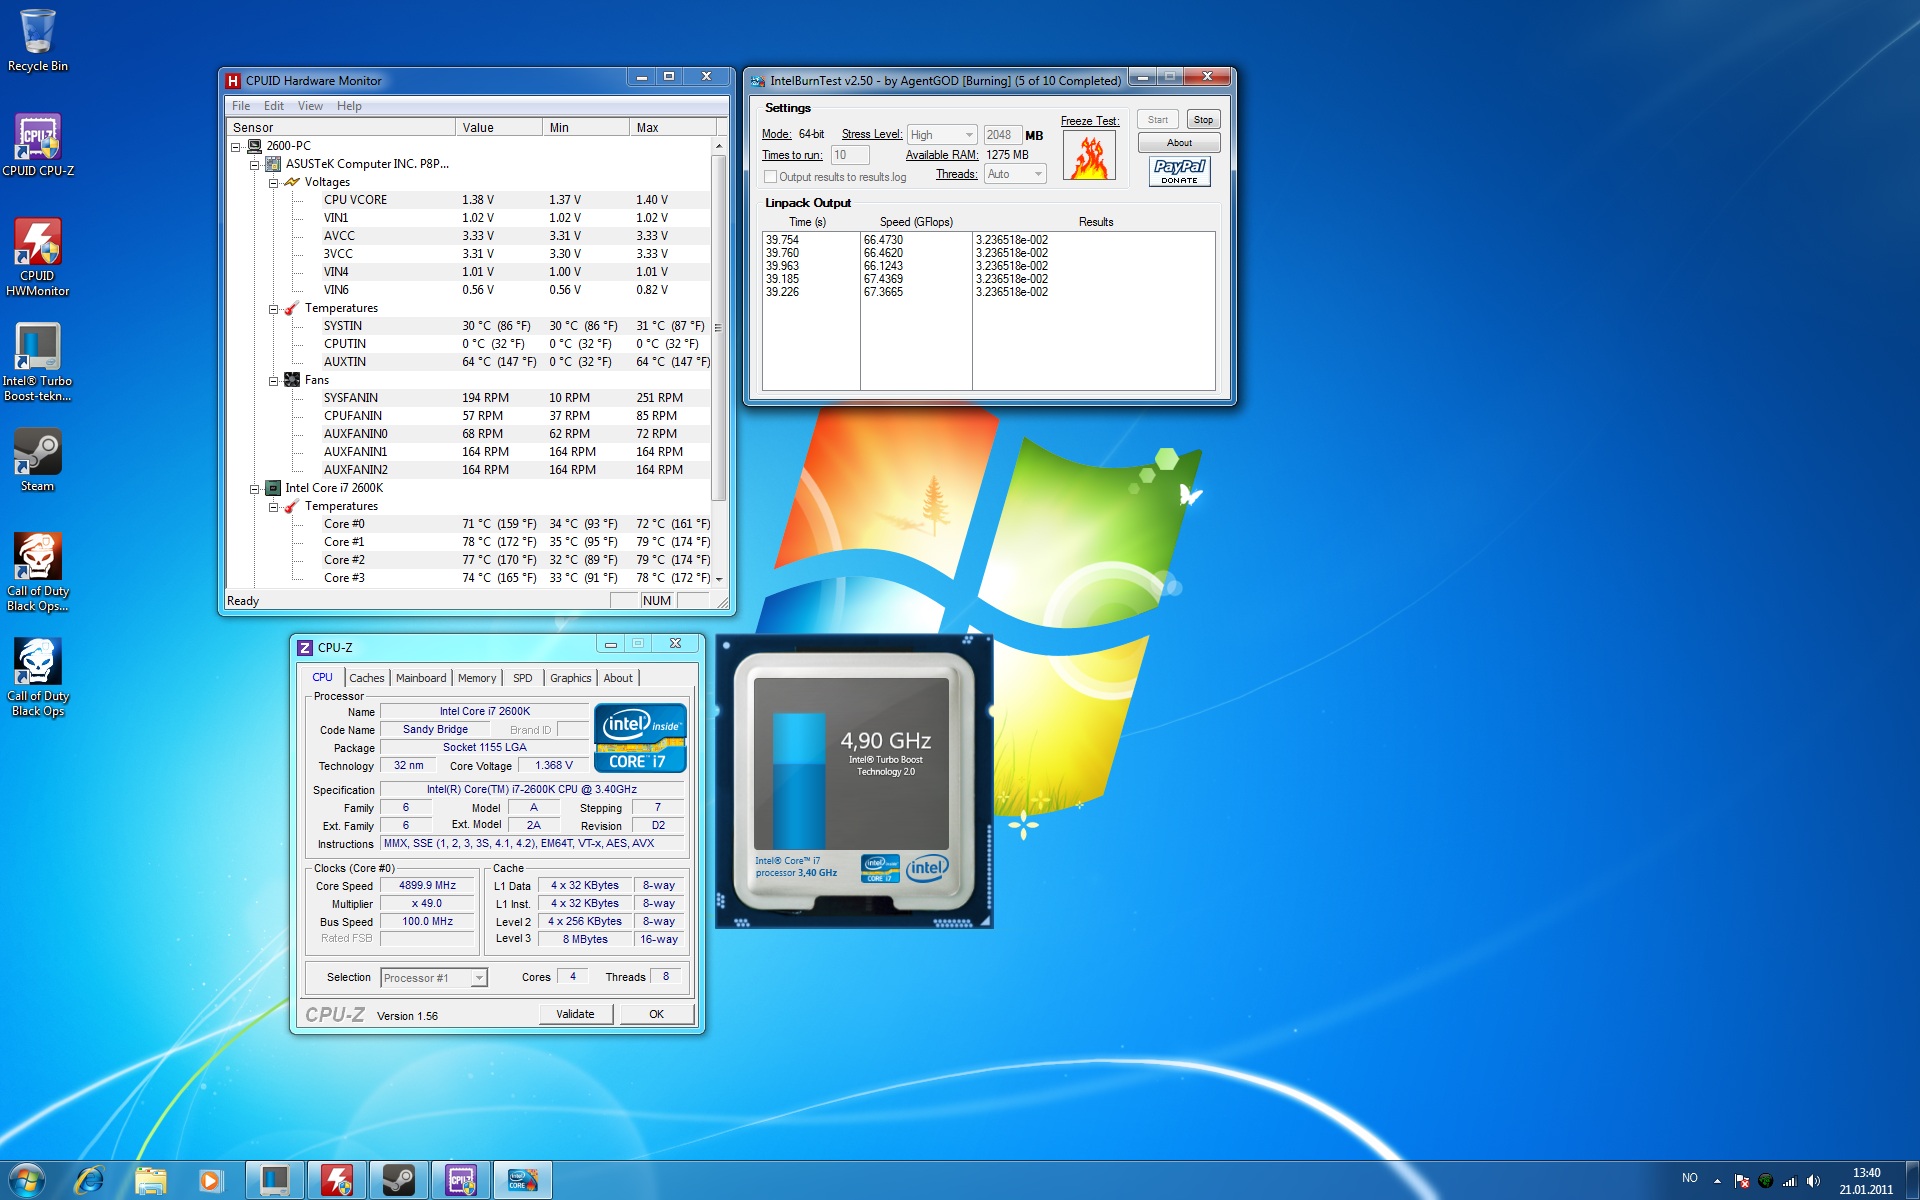This screenshot has width=1920, height=1200.
Task: Click OK in CPU-Z
Action: [x=656, y=1014]
